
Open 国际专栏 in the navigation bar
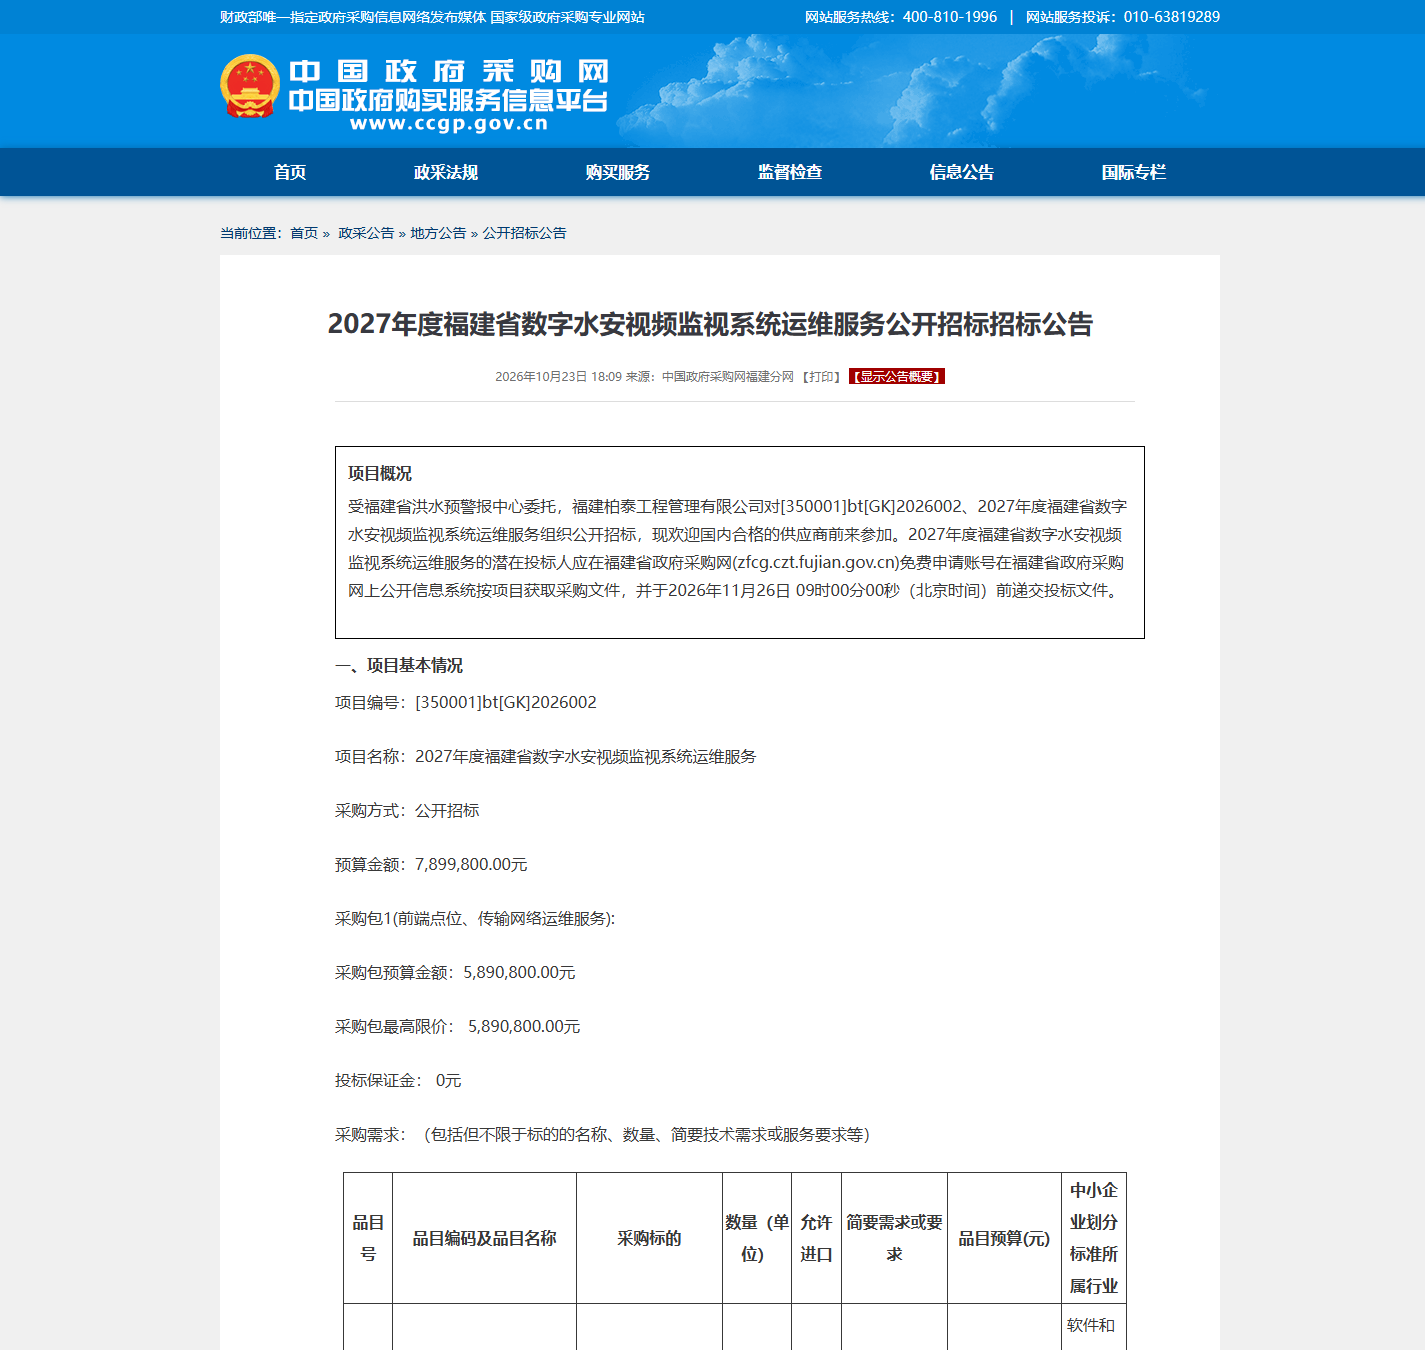pos(1134,172)
